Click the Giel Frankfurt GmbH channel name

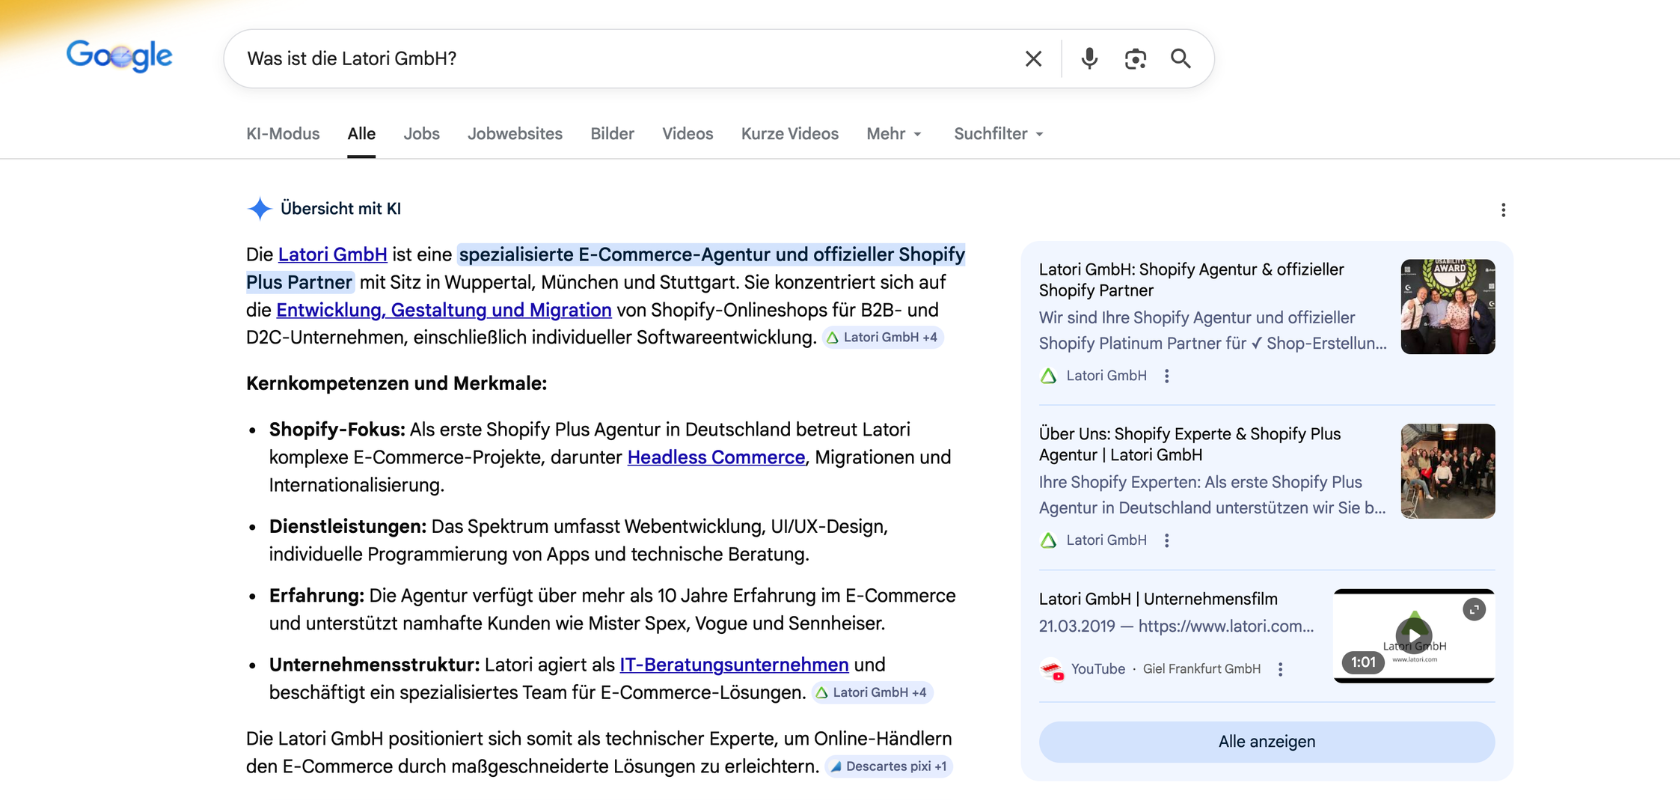pos(1202,670)
